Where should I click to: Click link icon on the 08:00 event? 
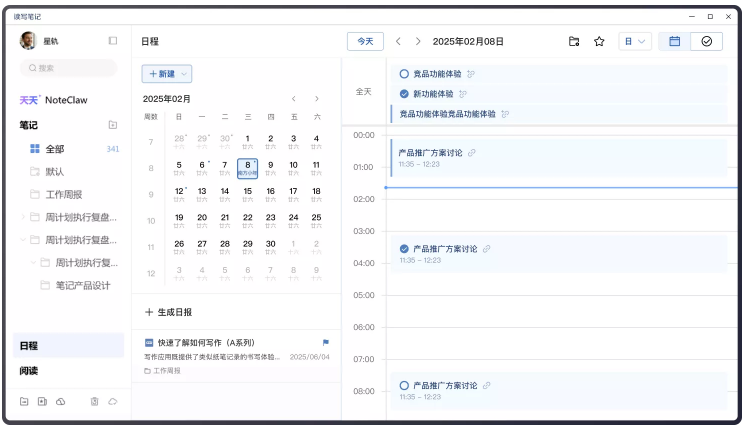pos(487,385)
